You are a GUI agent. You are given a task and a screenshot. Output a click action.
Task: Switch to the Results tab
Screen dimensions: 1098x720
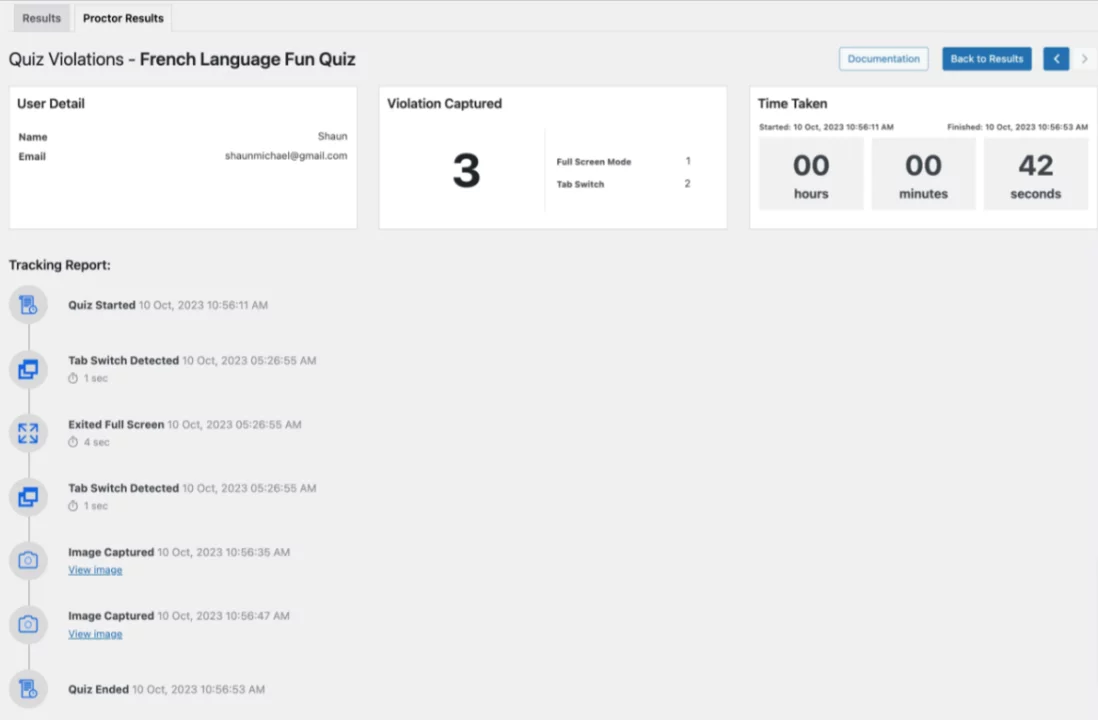(41, 18)
